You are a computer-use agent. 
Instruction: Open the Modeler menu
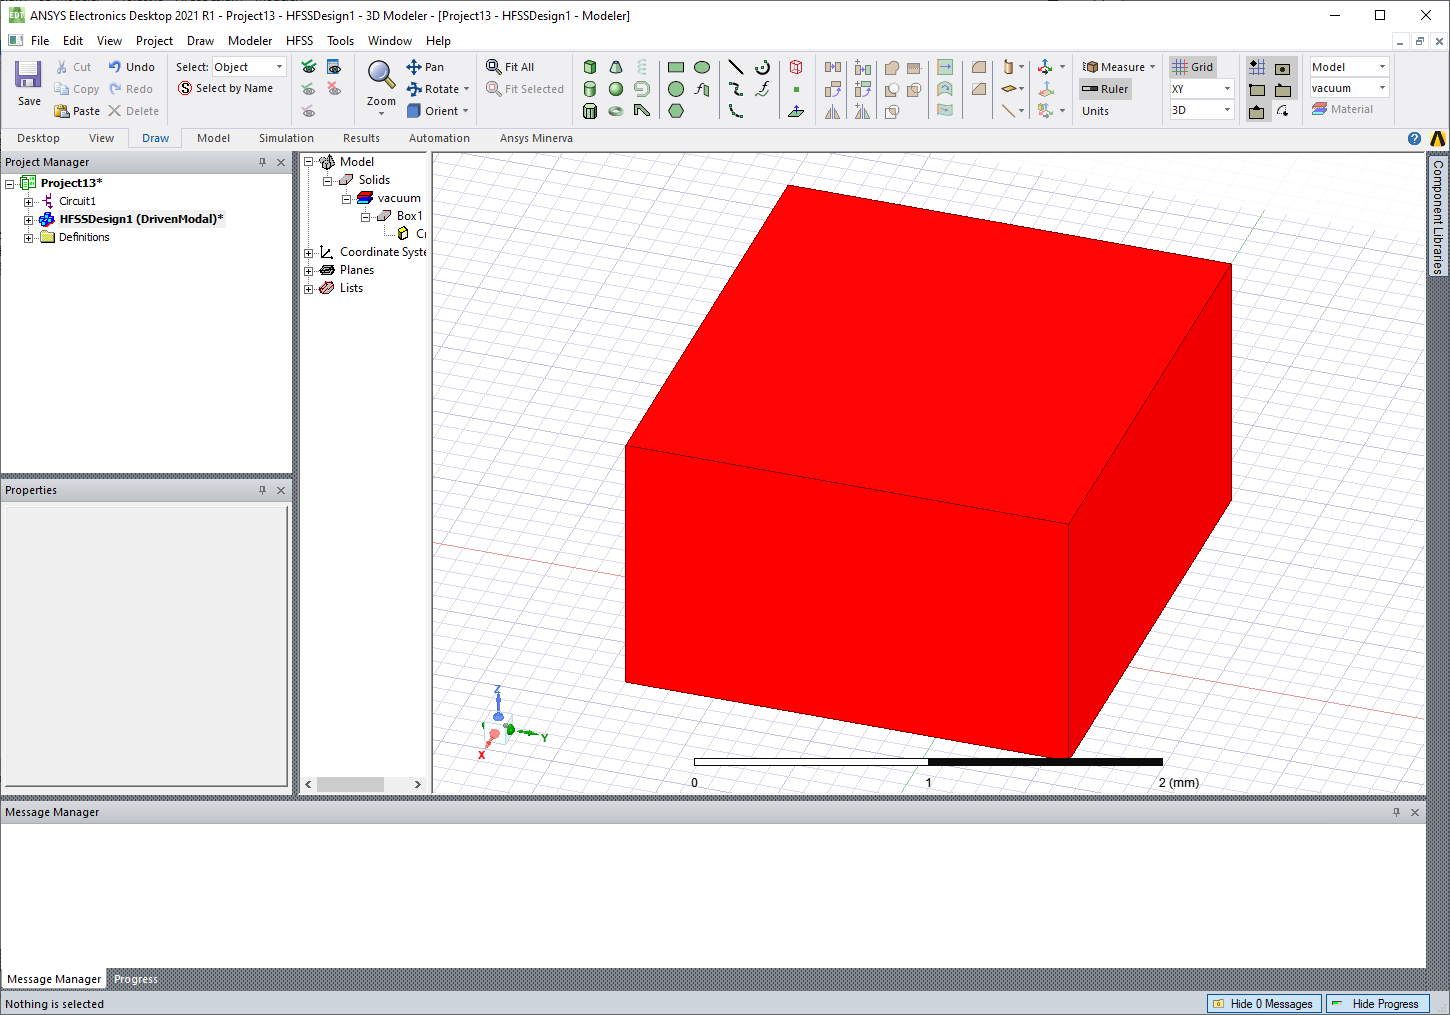[x=250, y=41]
